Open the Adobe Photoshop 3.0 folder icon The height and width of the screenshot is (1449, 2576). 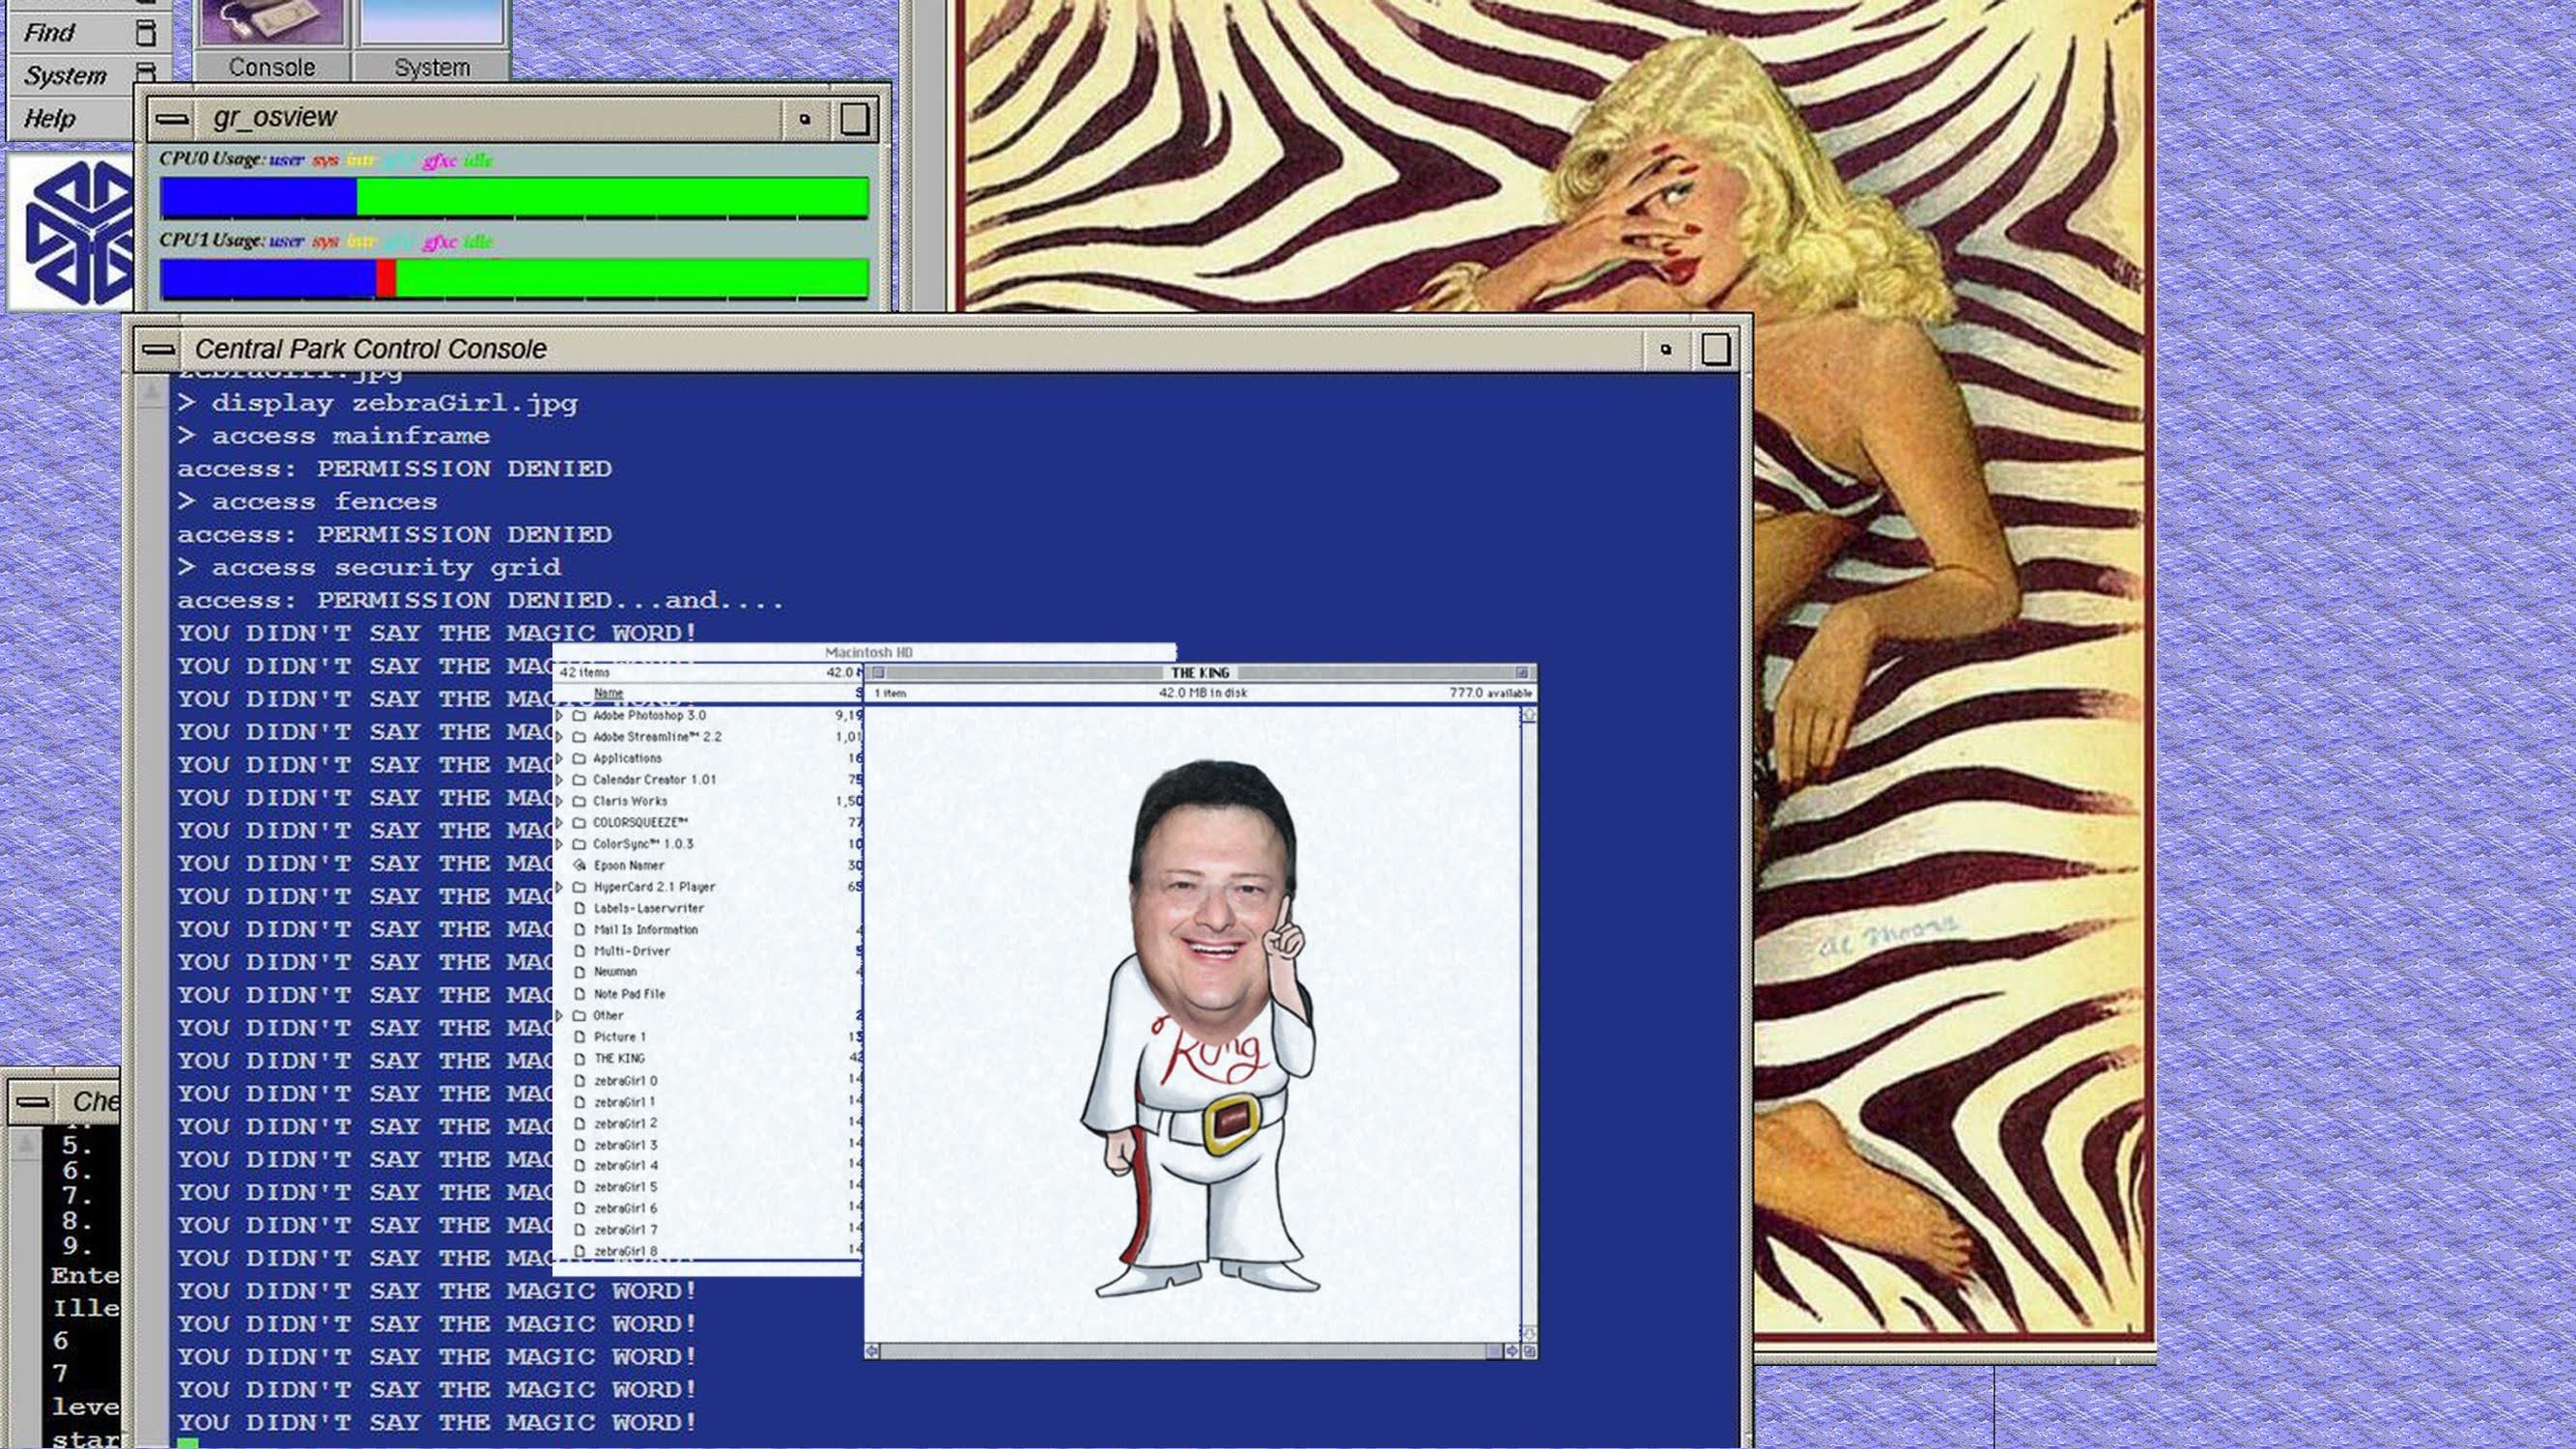pyautogui.click(x=579, y=716)
